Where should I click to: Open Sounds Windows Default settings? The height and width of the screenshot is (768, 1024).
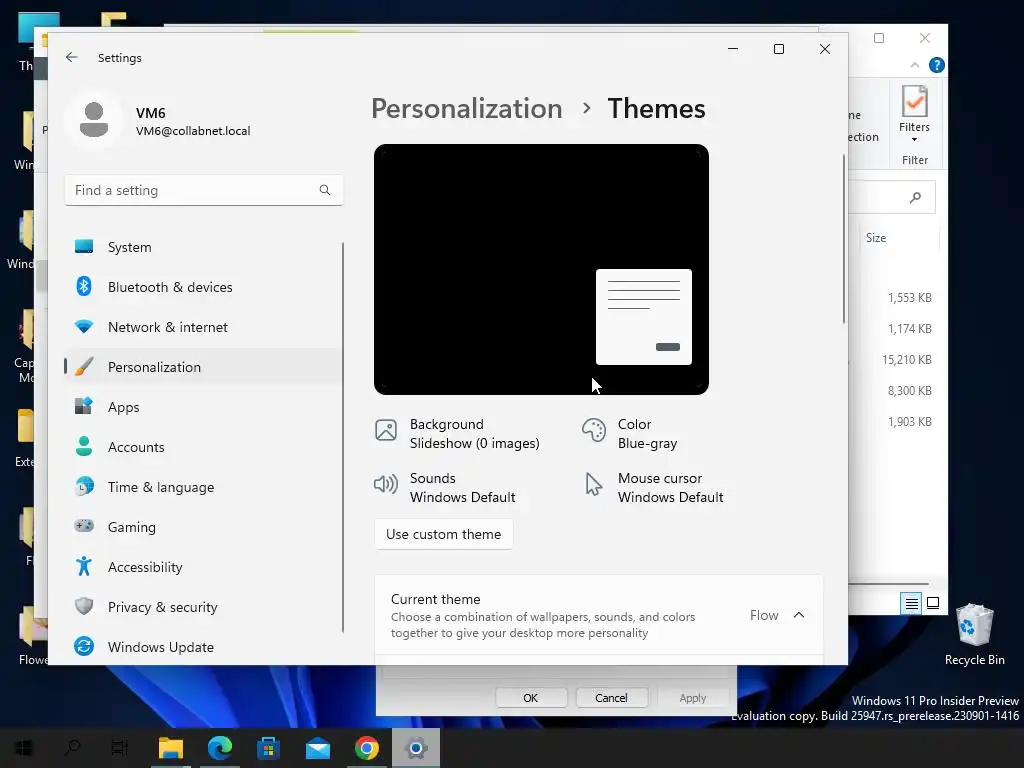coord(445,488)
